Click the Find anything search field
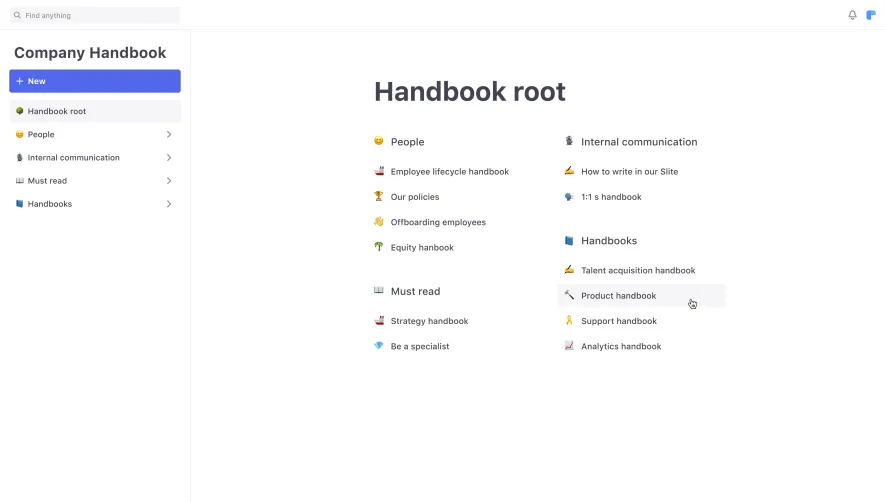 [x=95, y=15]
